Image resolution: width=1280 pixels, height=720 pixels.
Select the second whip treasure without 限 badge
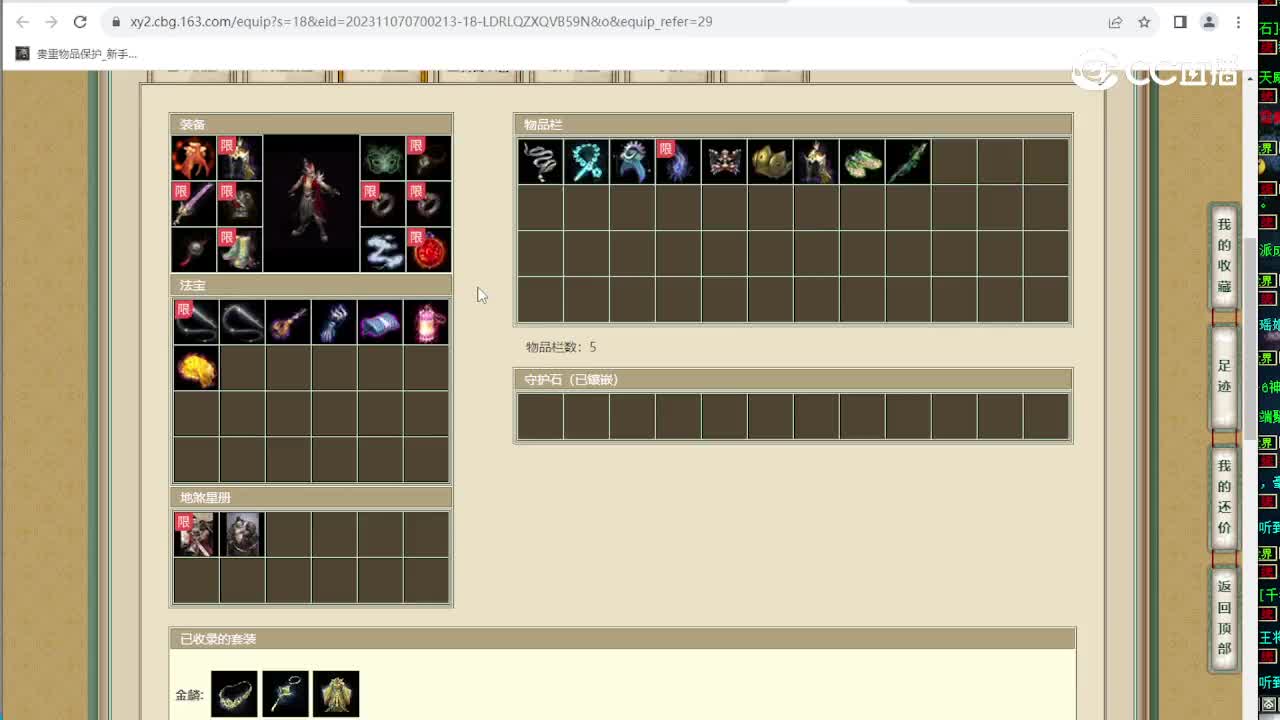(x=242, y=322)
